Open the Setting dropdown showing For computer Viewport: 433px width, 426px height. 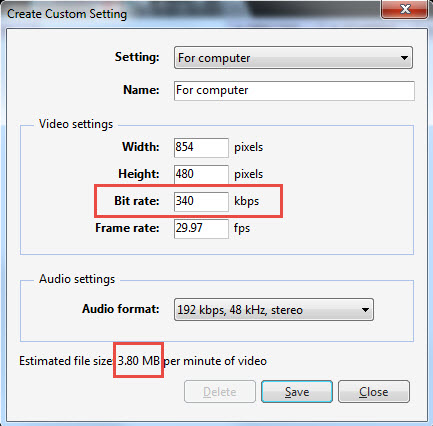[x=293, y=58]
